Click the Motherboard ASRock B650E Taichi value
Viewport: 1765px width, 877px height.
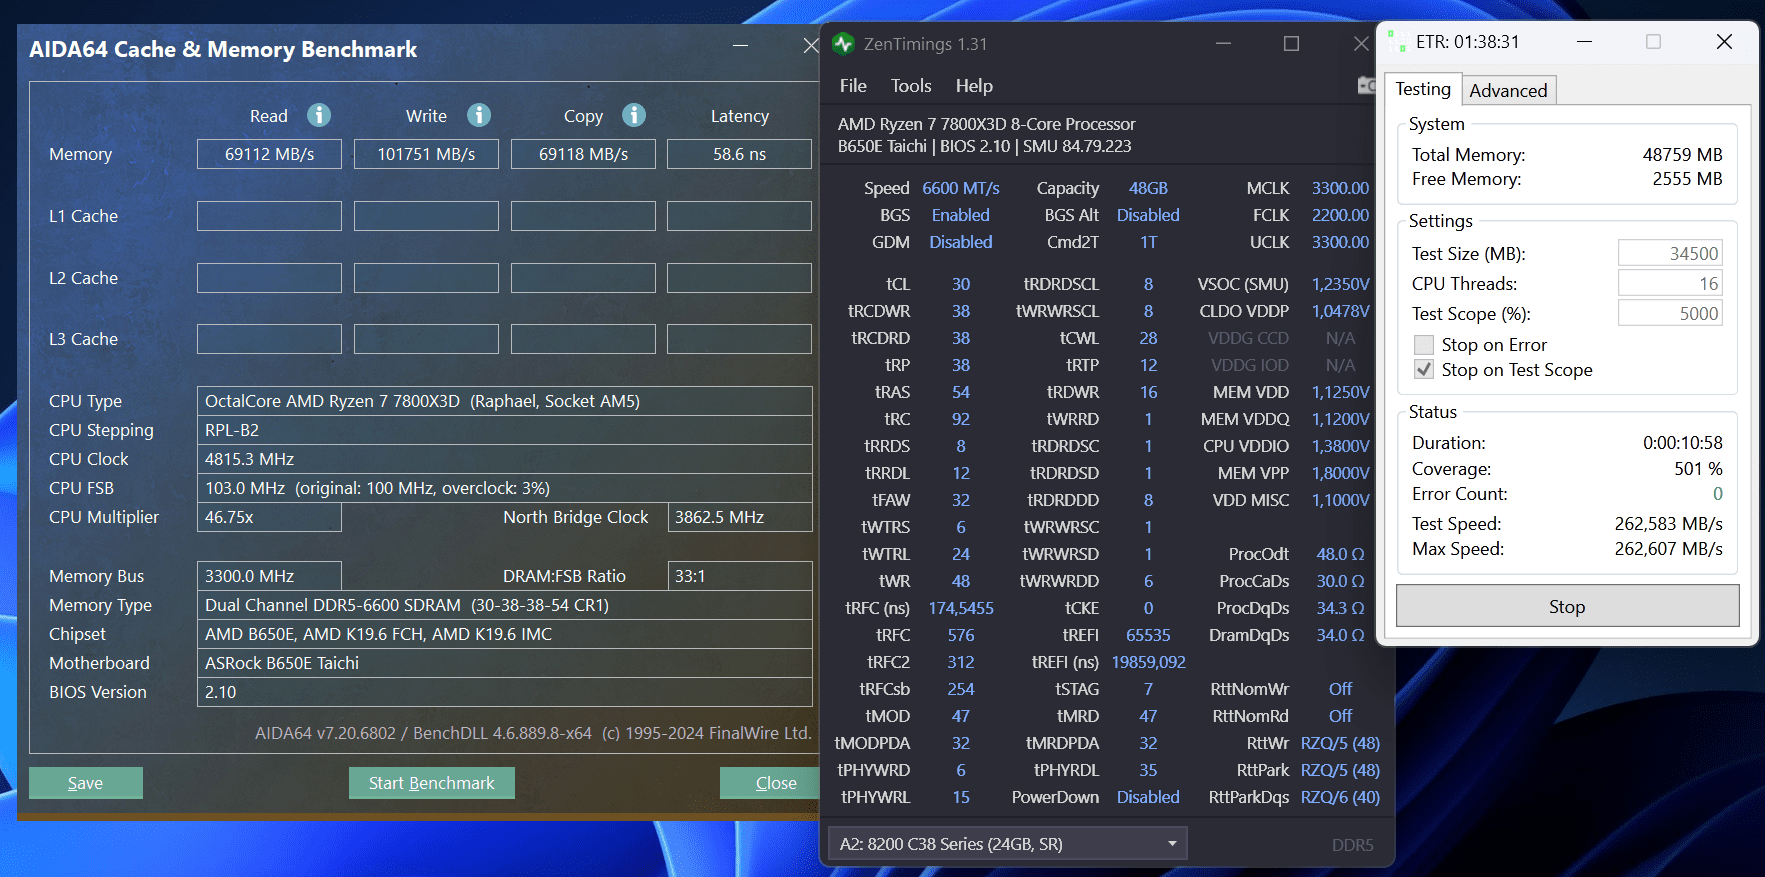point(504,663)
